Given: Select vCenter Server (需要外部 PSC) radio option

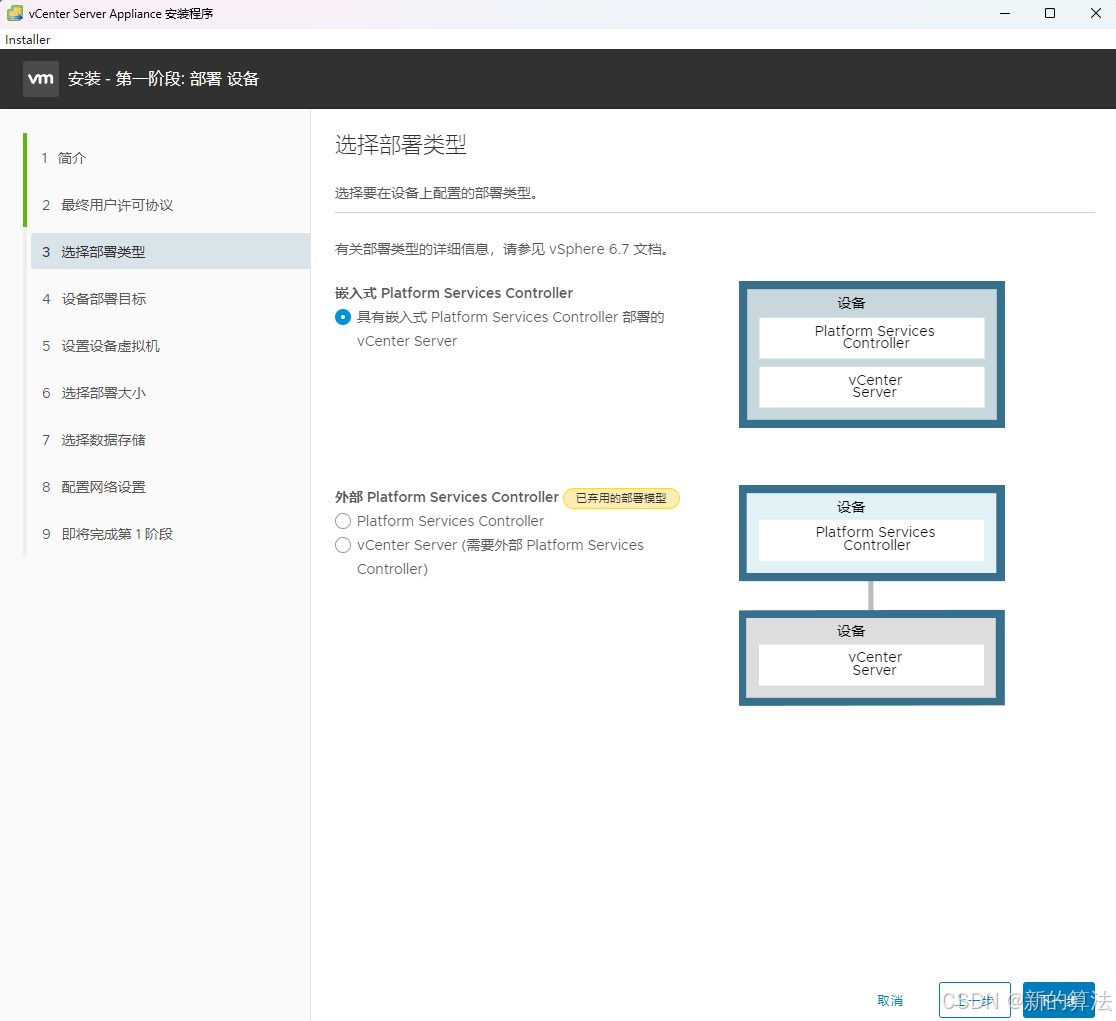Looking at the screenshot, I should pyautogui.click(x=343, y=546).
